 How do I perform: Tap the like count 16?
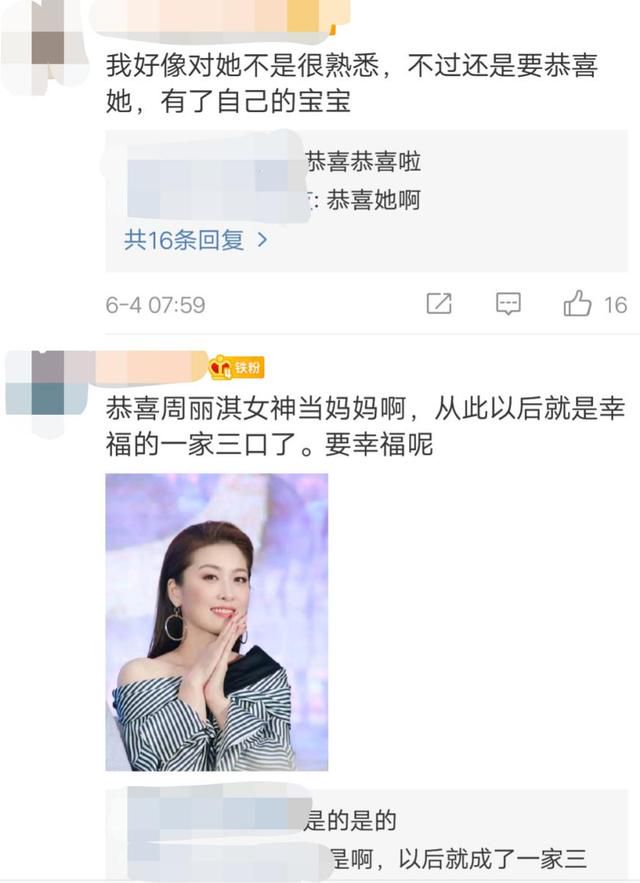[x=615, y=305]
